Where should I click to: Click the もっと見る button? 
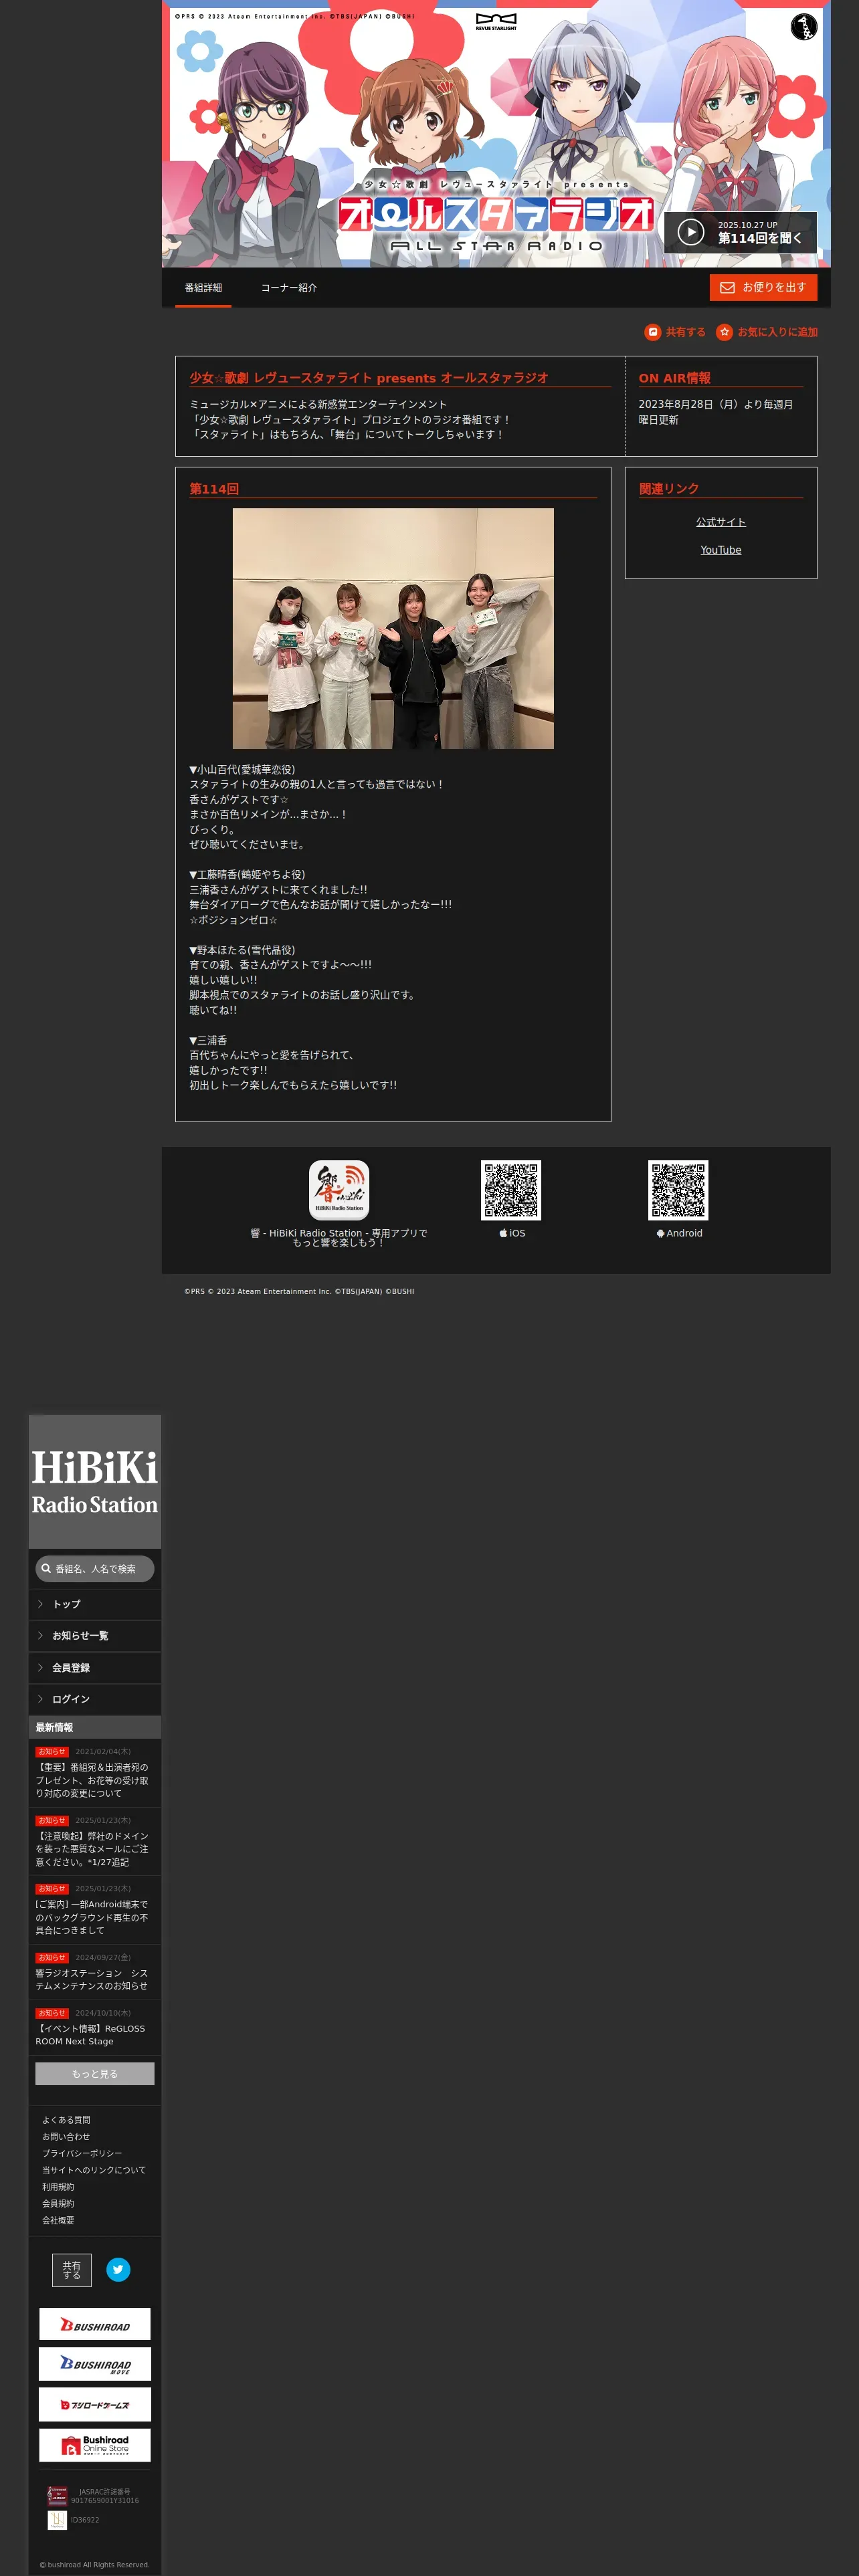[x=95, y=2074]
